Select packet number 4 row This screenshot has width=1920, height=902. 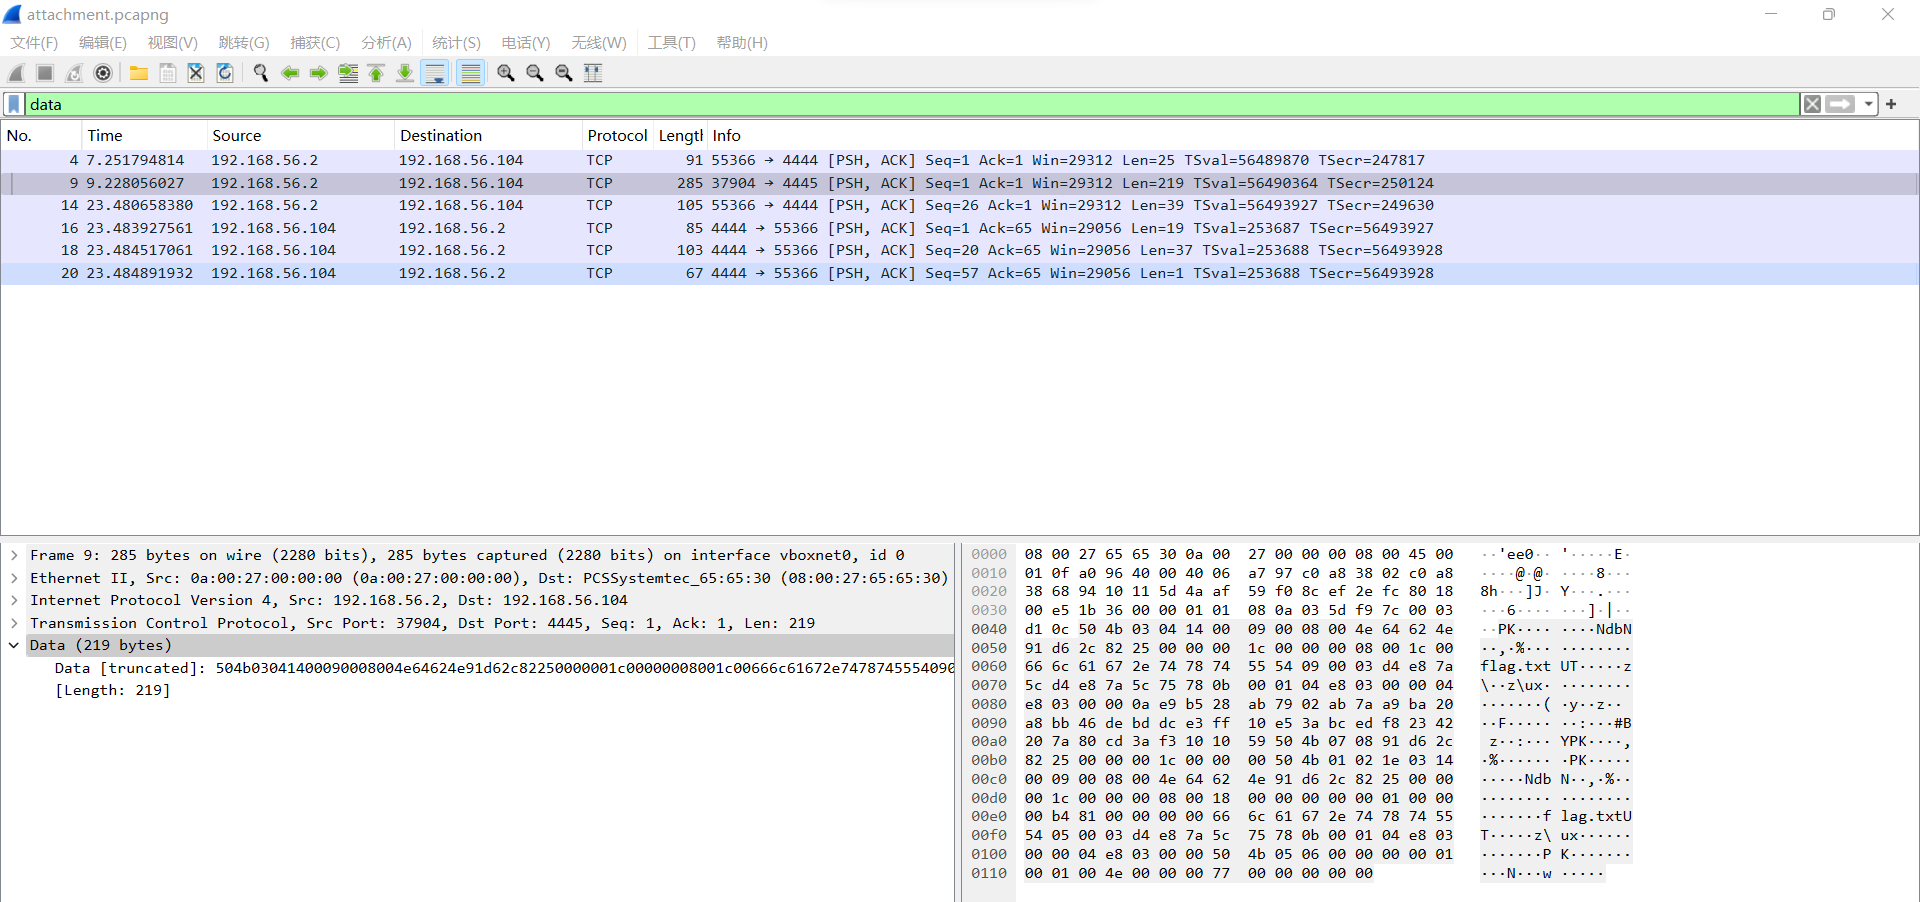tap(959, 160)
